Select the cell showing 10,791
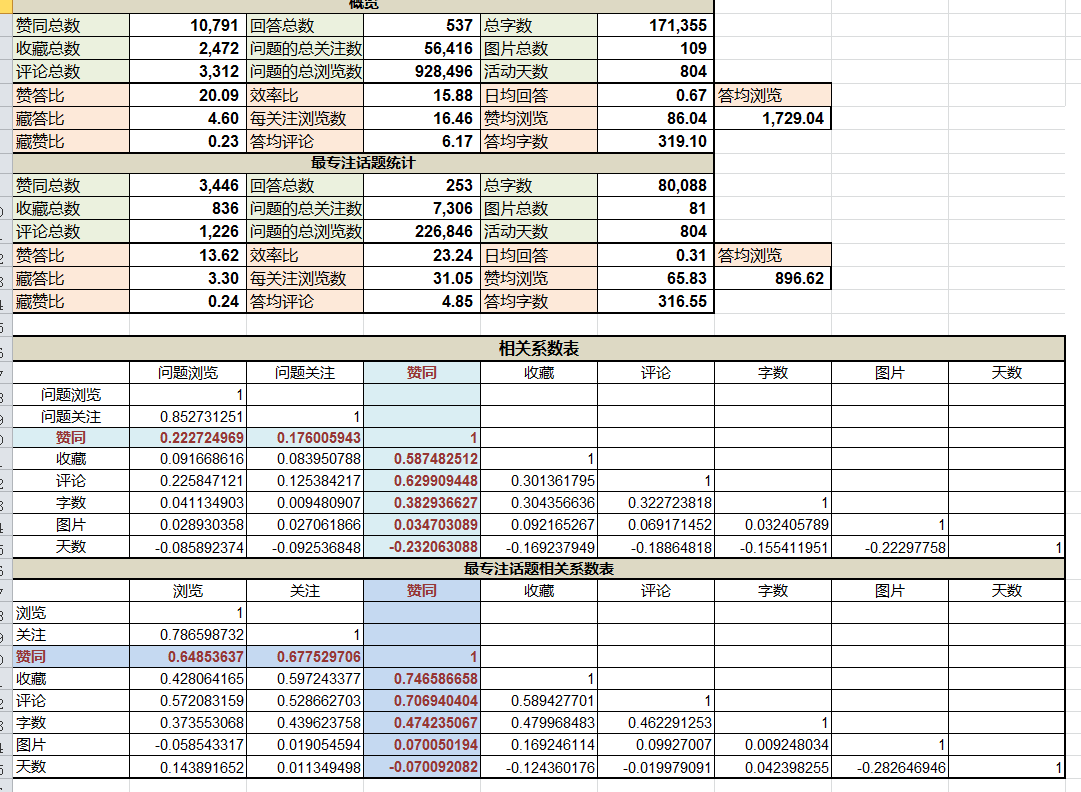Image resolution: width=1081 pixels, height=792 pixels. click(188, 26)
